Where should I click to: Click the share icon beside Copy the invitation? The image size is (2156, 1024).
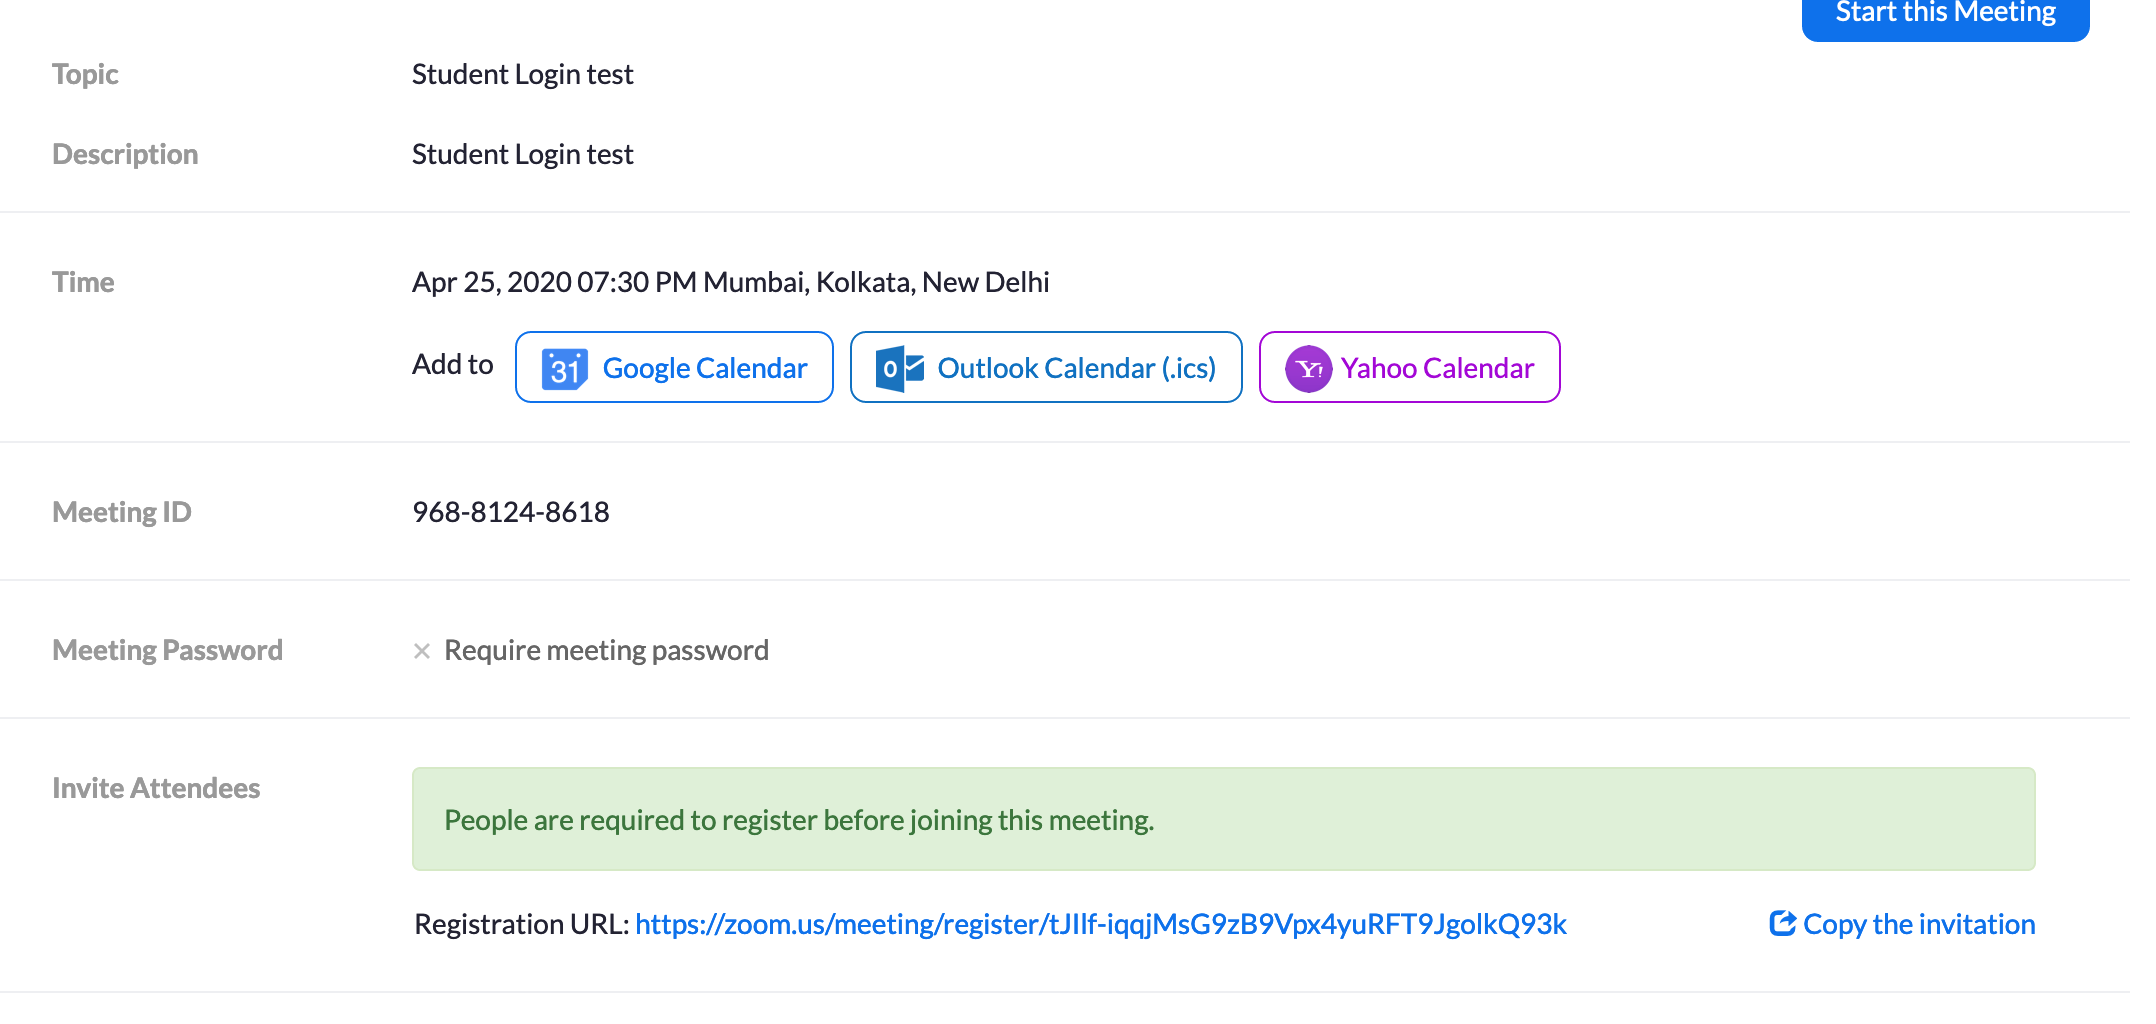1782,923
